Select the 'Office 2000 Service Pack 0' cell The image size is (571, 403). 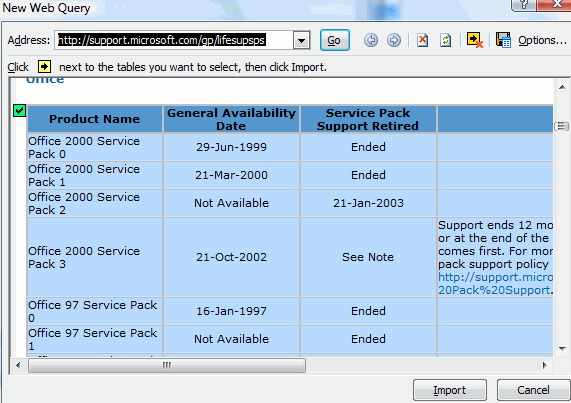95,147
